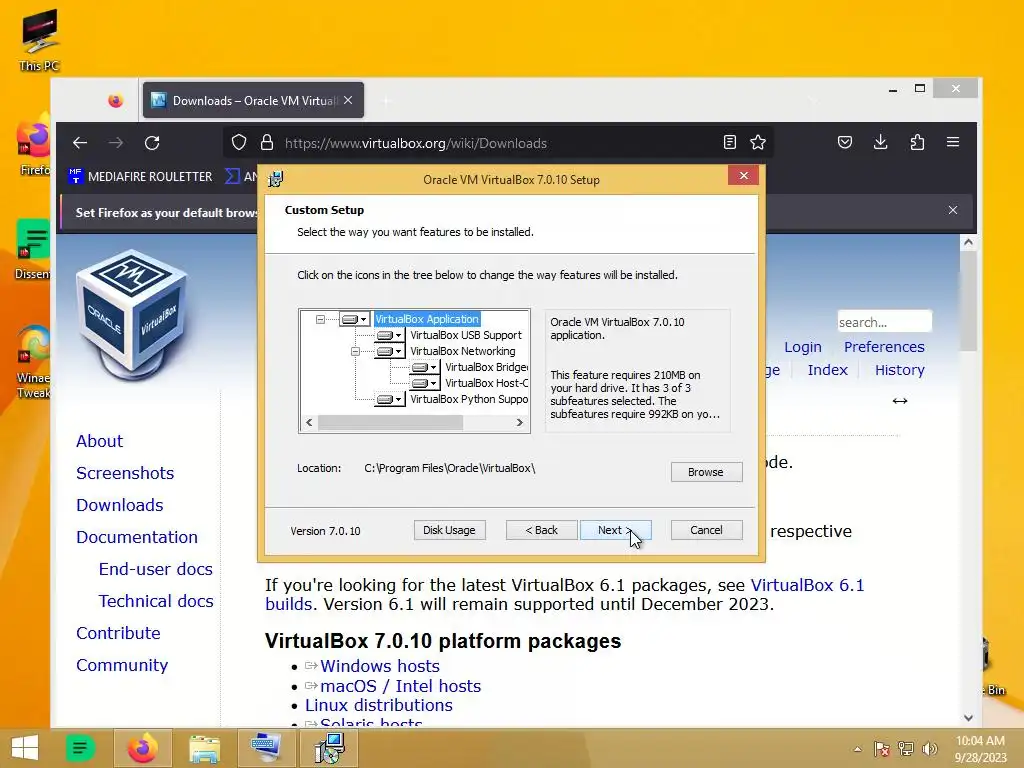Open the History link
Viewport: 1024px width, 768px height.
(x=900, y=370)
